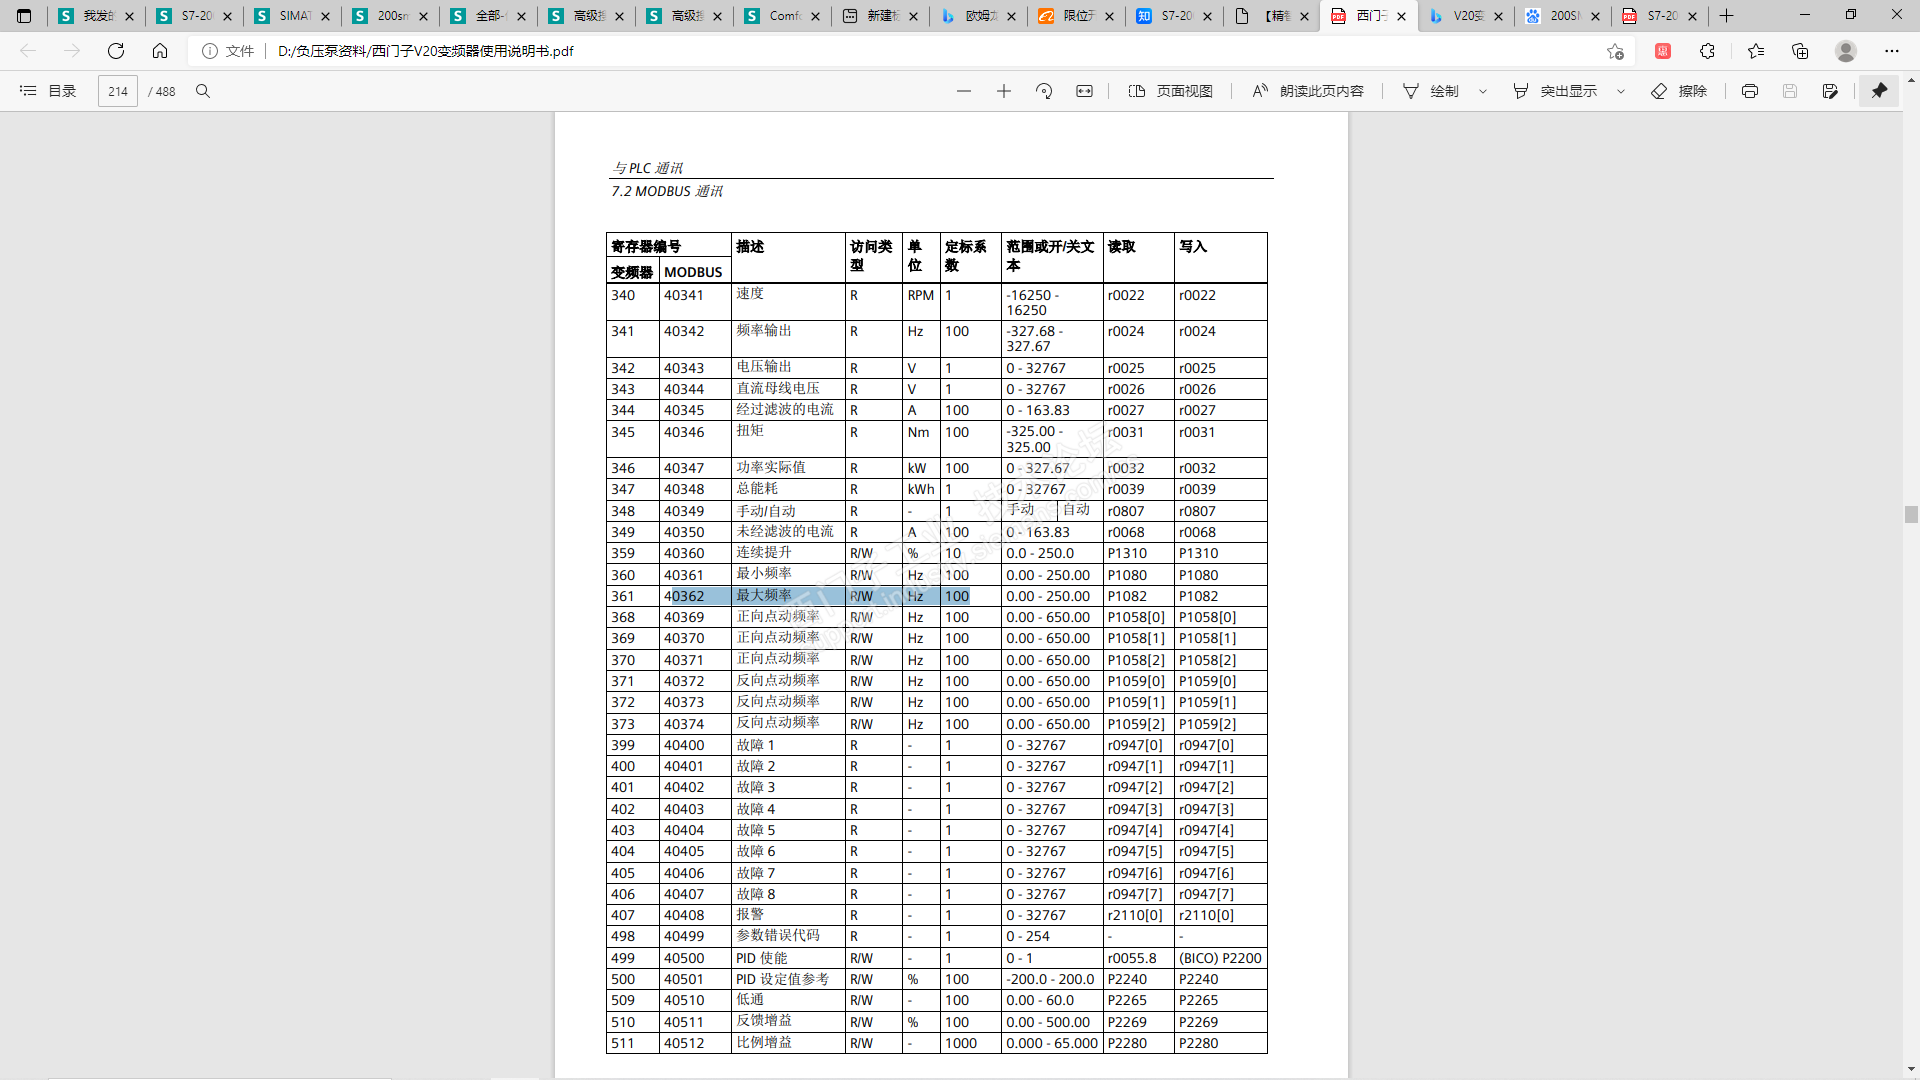This screenshot has width=1920, height=1080.
Task: Click the page number input field
Action: (118, 91)
